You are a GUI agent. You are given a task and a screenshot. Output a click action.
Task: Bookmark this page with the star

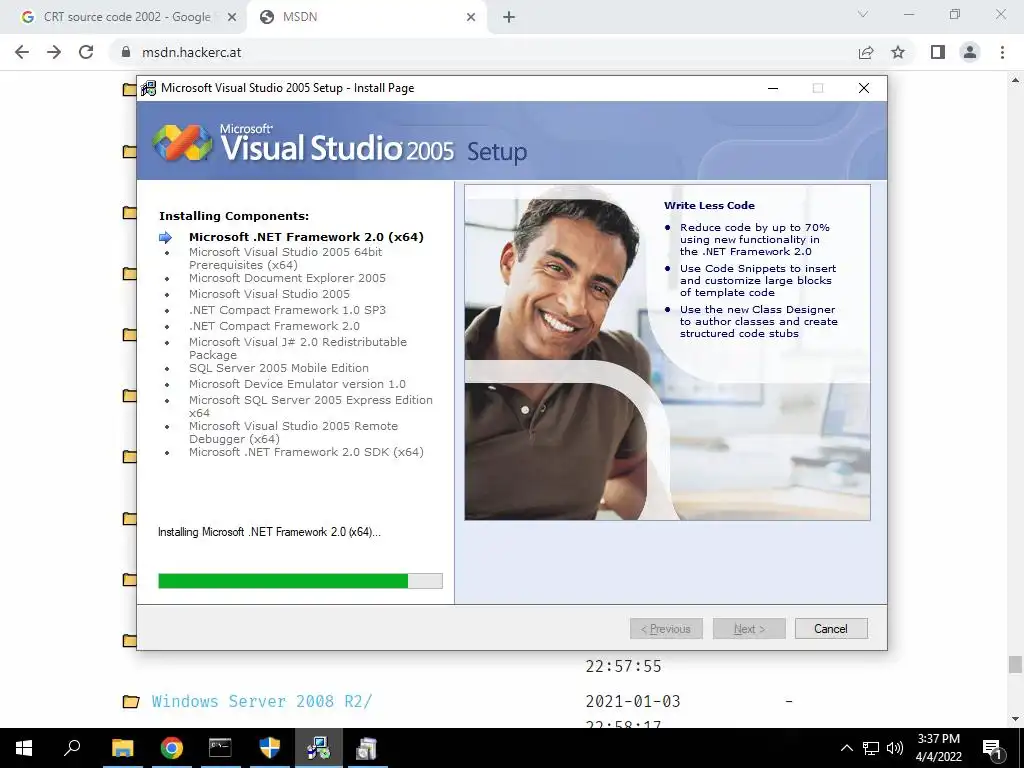[x=898, y=52]
